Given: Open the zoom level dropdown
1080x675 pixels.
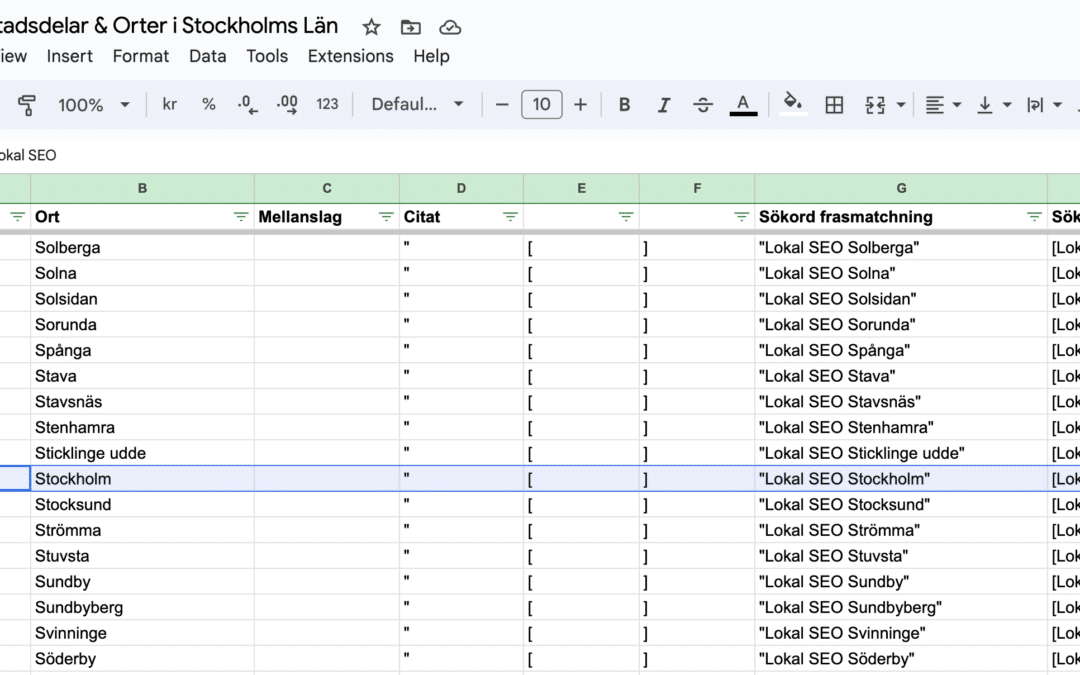Looking at the screenshot, I should [94, 105].
